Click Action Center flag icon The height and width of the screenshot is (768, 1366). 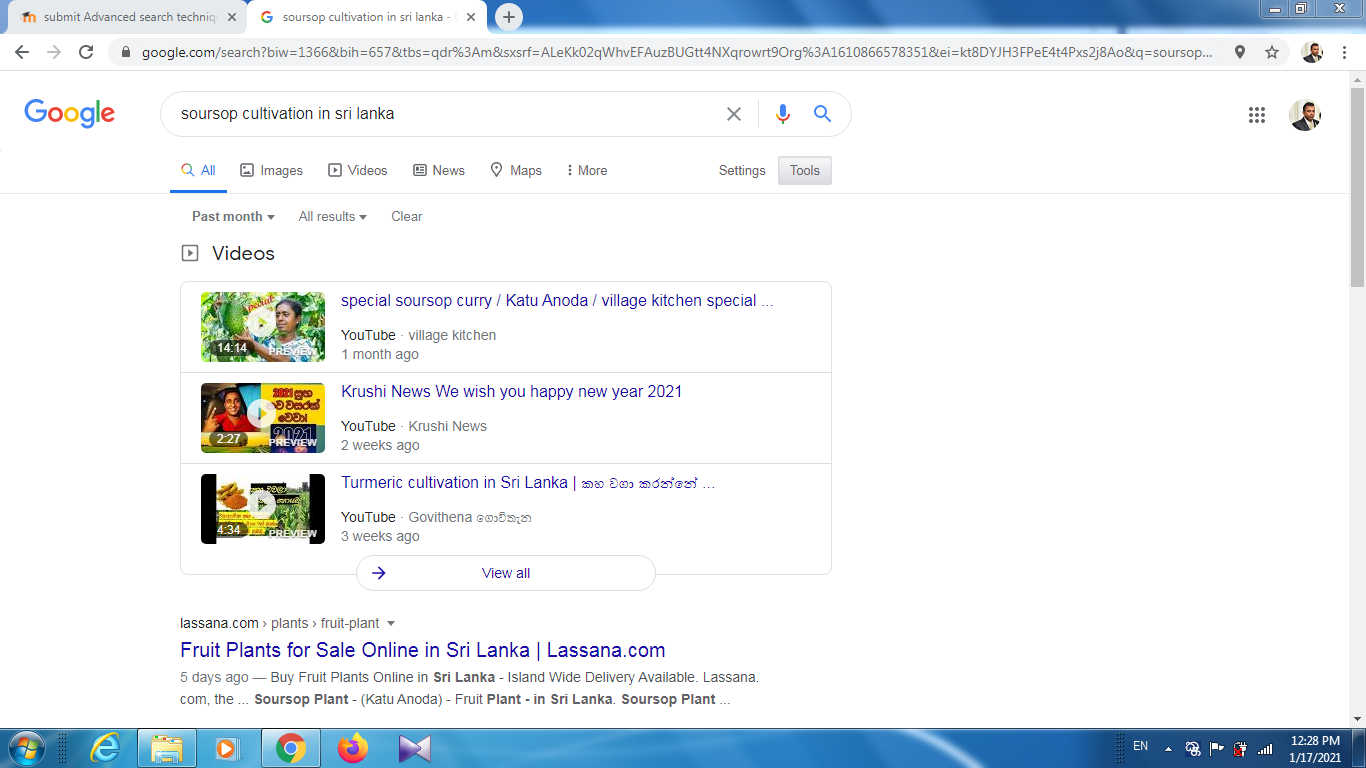1217,748
